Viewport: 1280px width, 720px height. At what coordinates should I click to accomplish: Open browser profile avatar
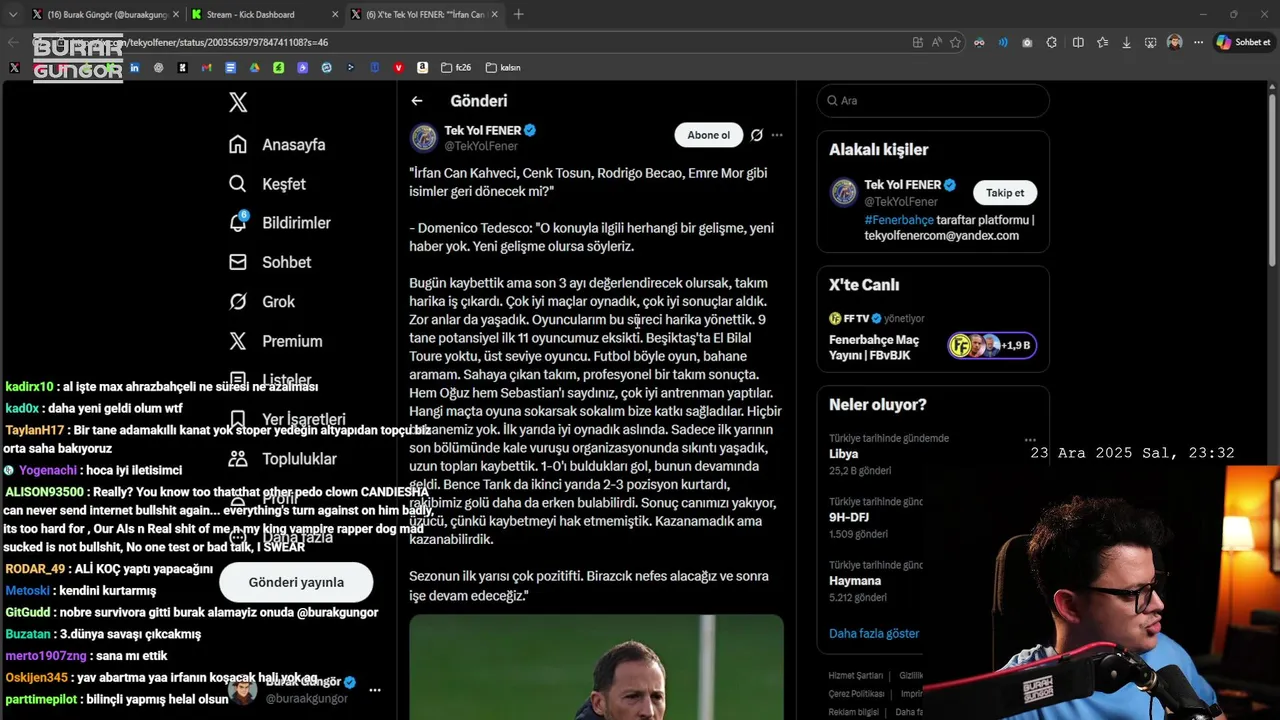pyautogui.click(x=1175, y=42)
